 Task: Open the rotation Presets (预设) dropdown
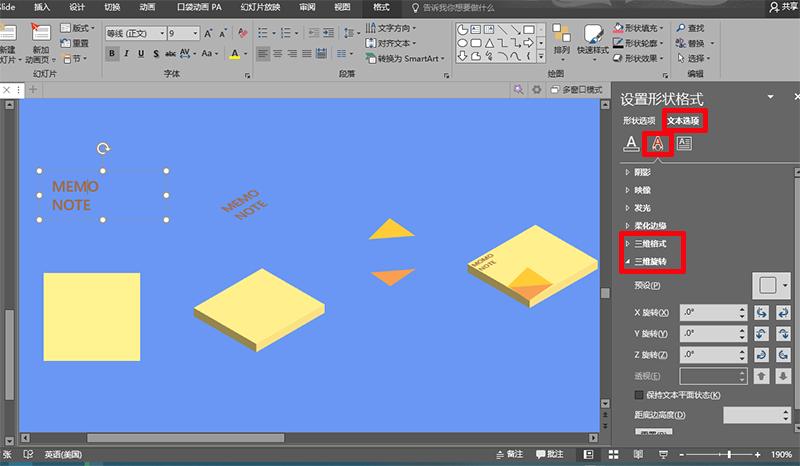(x=773, y=285)
